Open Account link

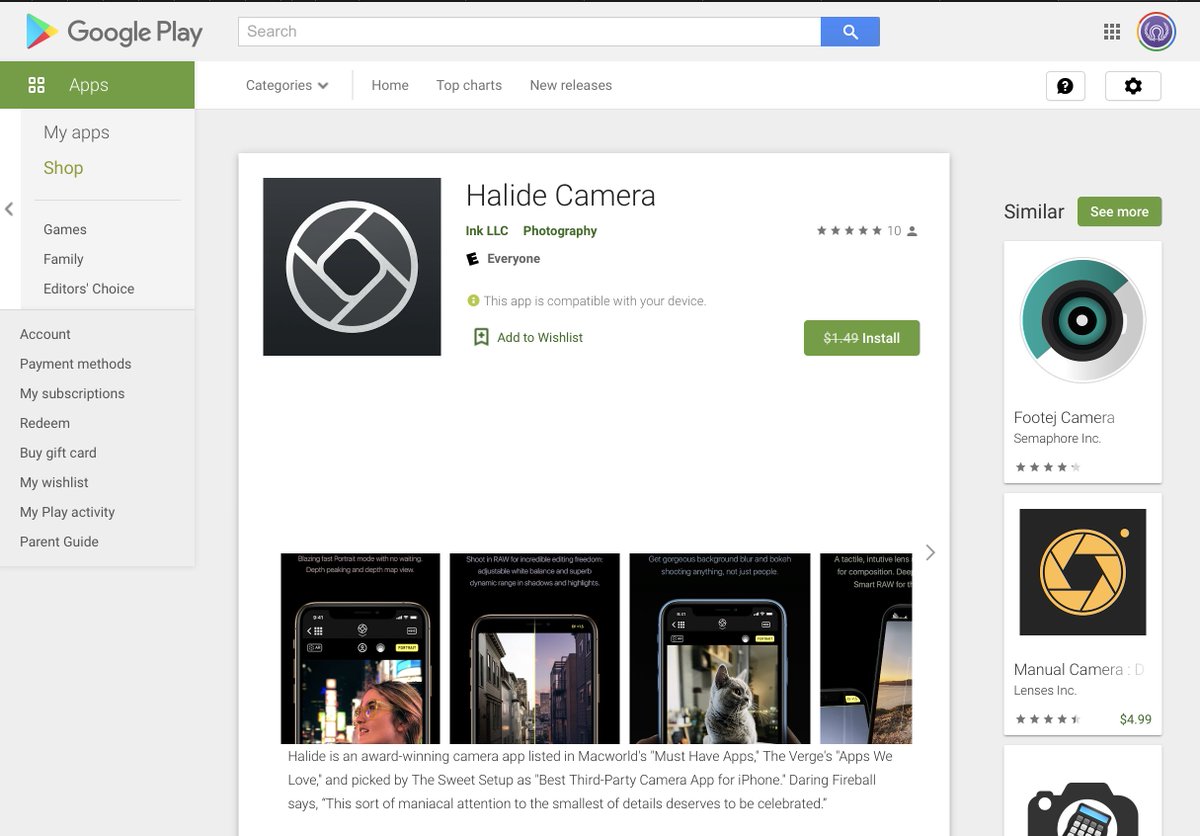(45, 334)
